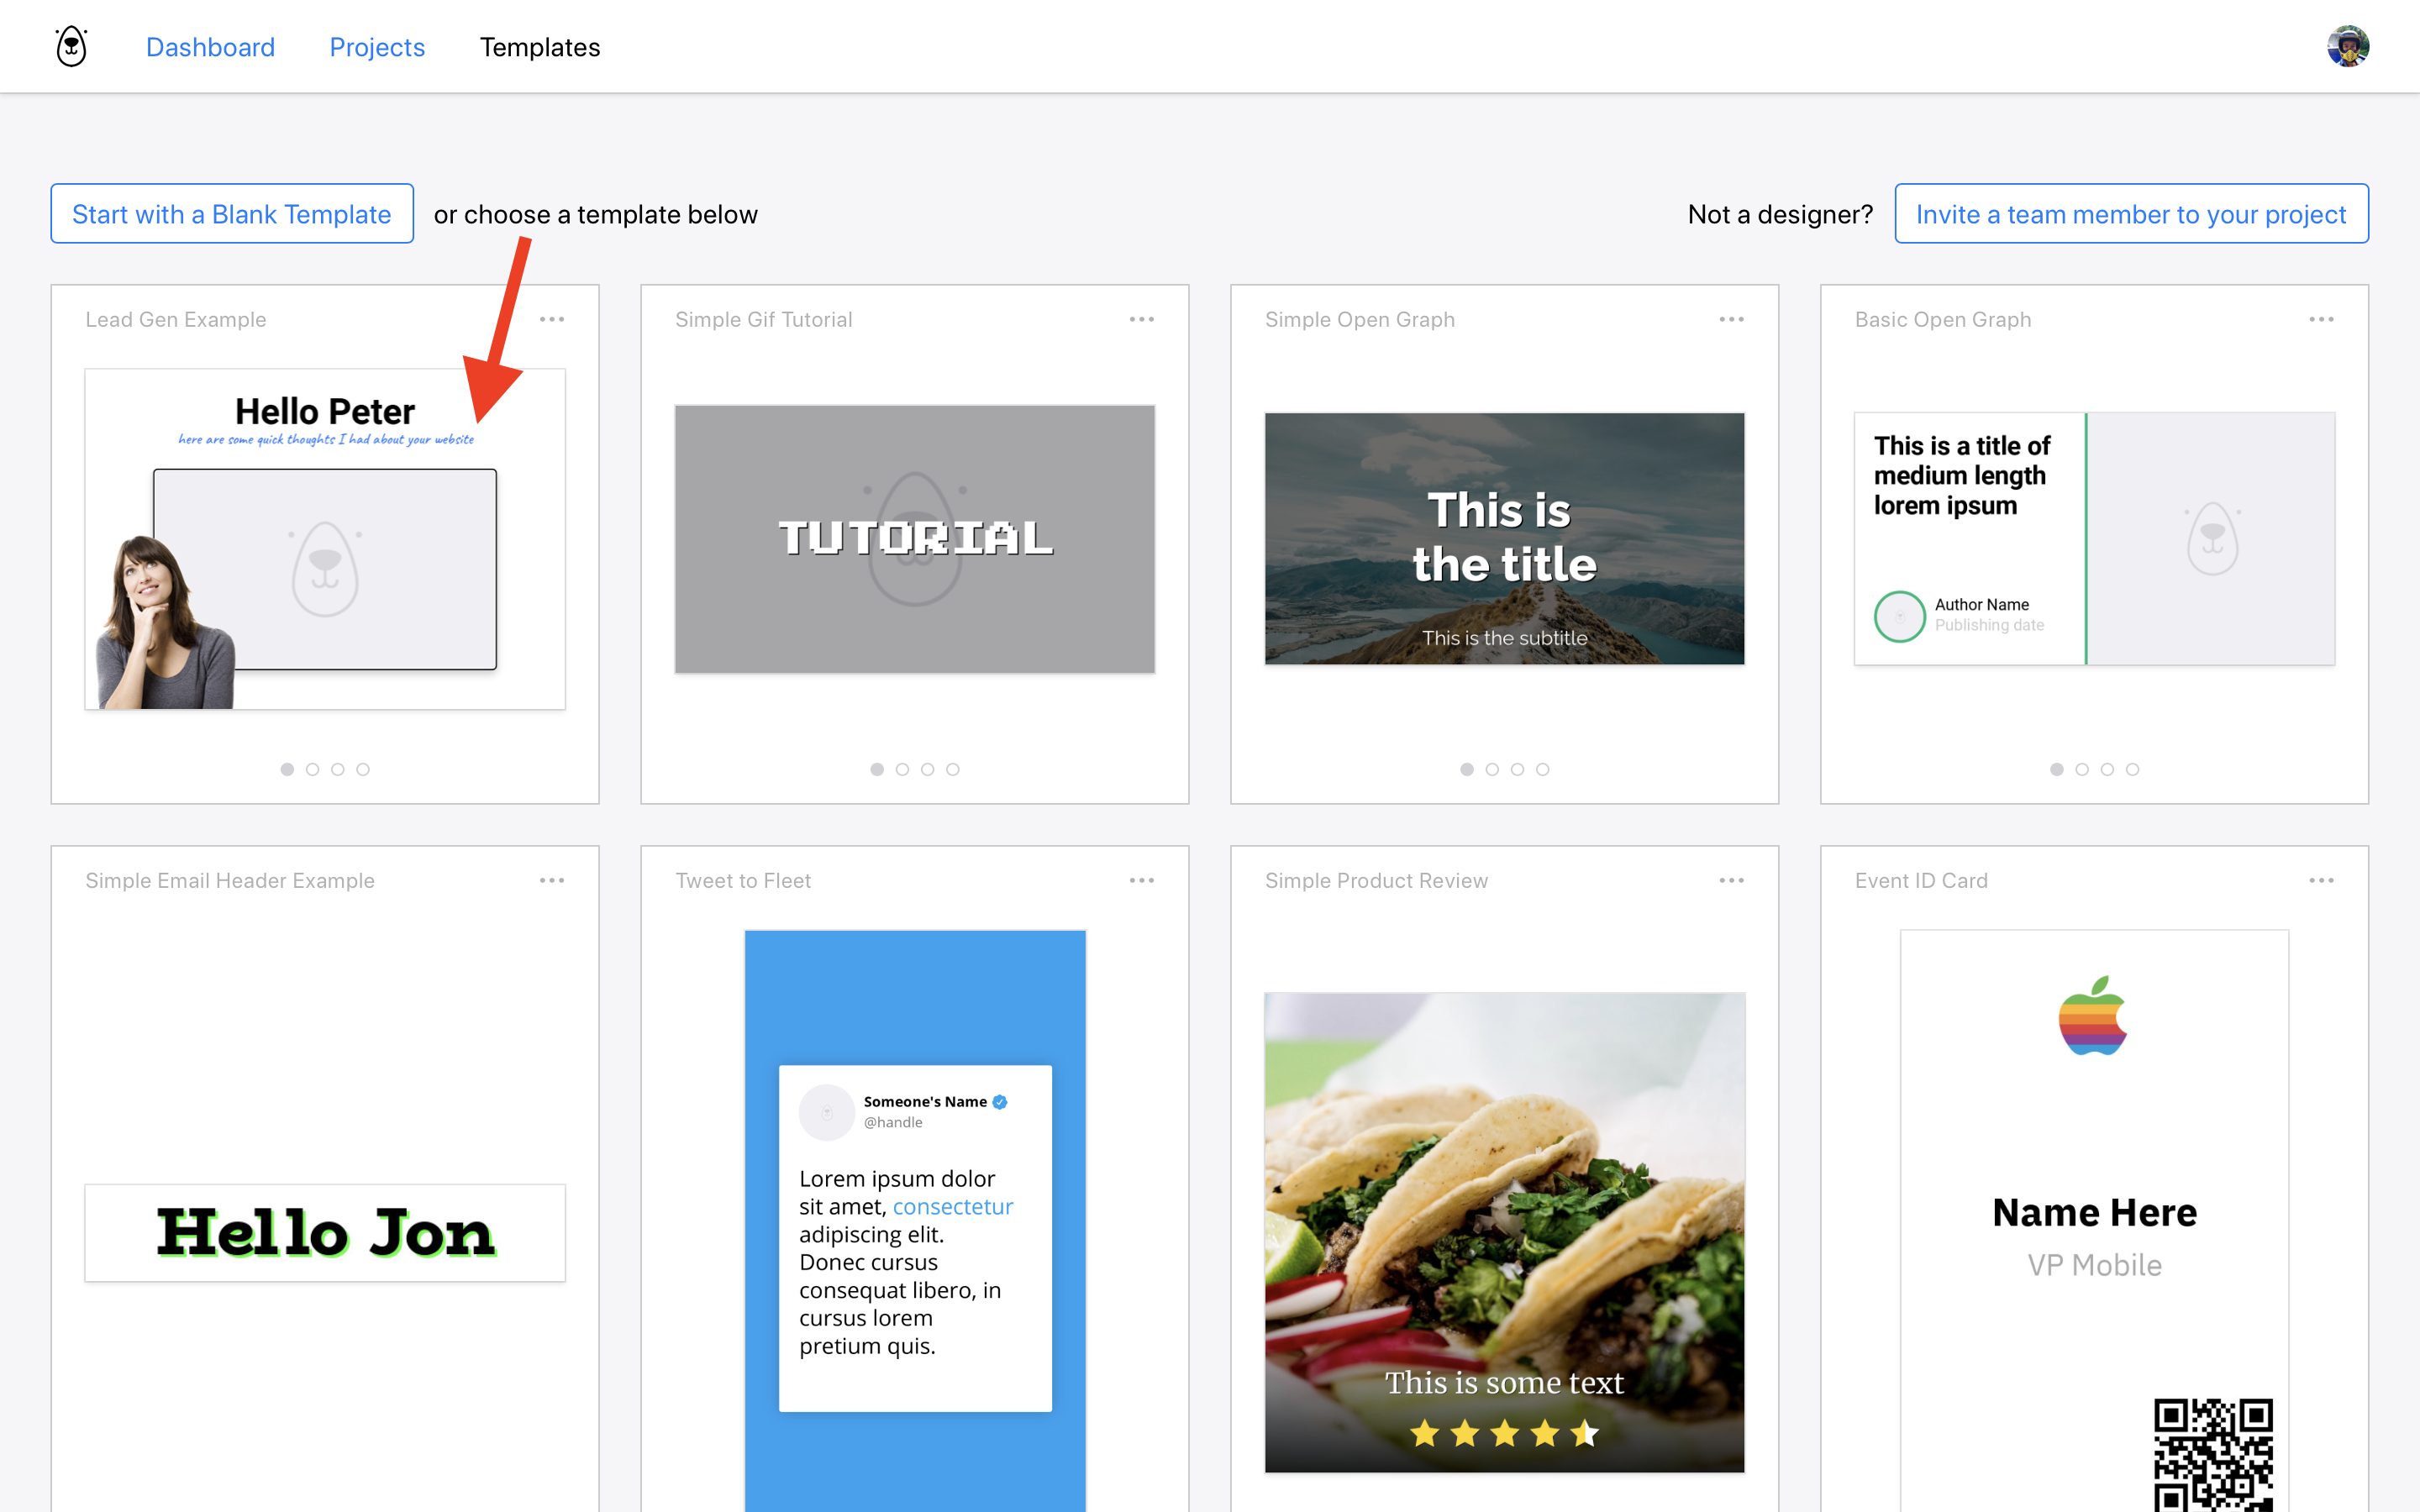Open Basic Open Graph more options
The width and height of the screenshot is (2420, 1512).
pyautogui.click(x=2321, y=319)
